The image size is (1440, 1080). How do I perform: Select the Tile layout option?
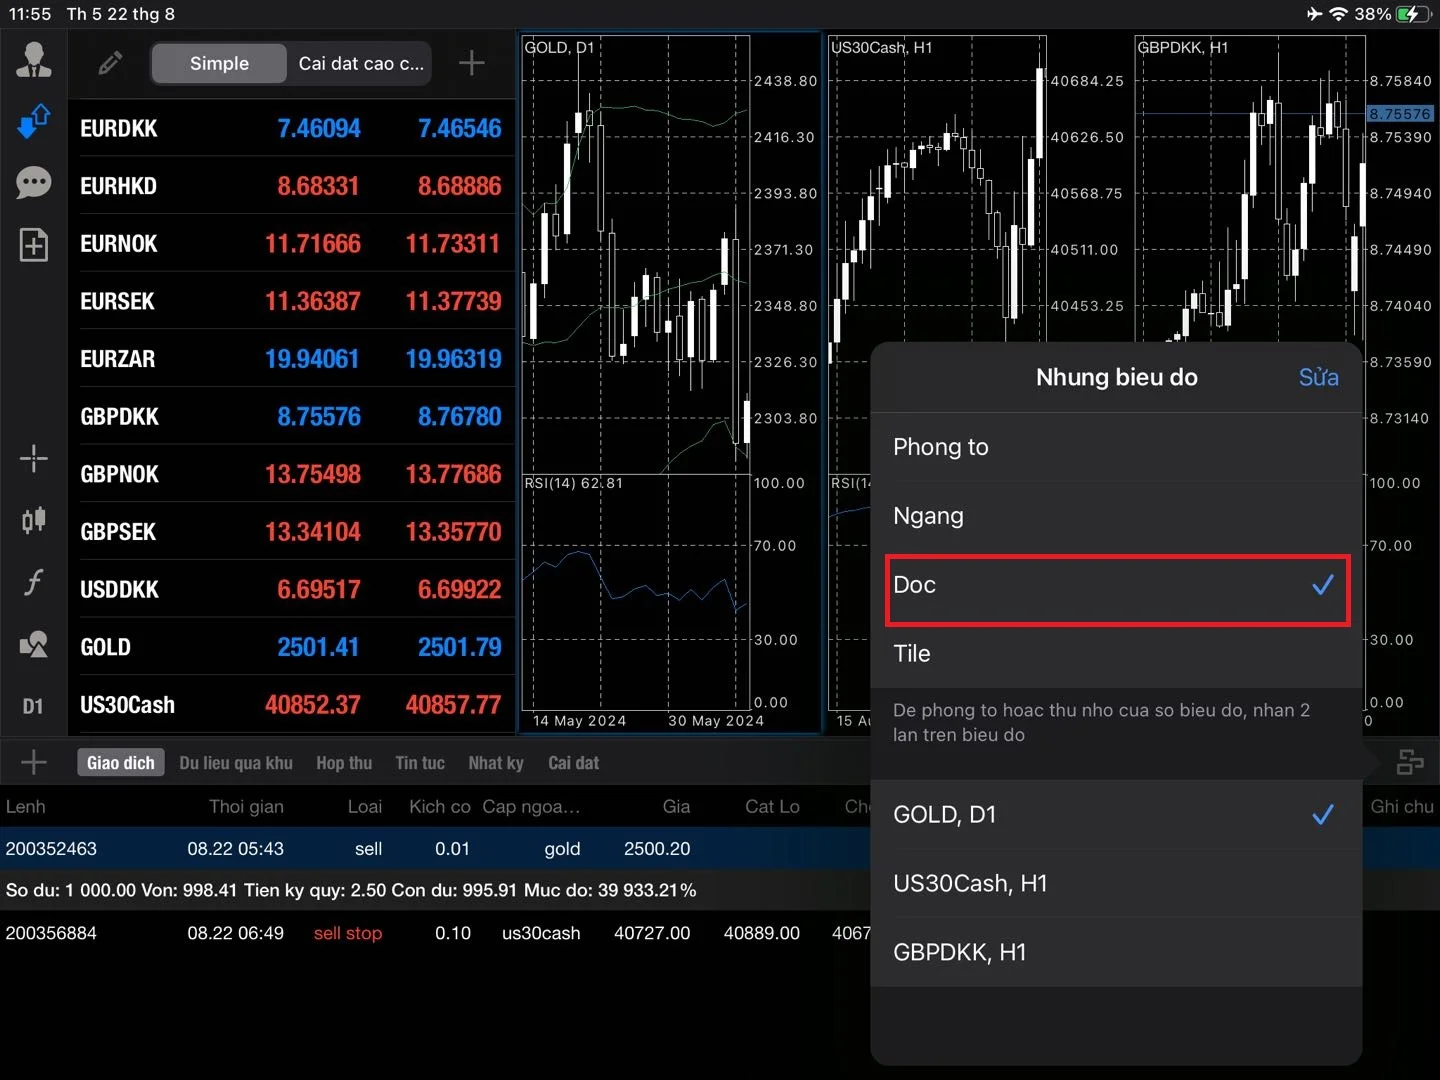(1117, 654)
